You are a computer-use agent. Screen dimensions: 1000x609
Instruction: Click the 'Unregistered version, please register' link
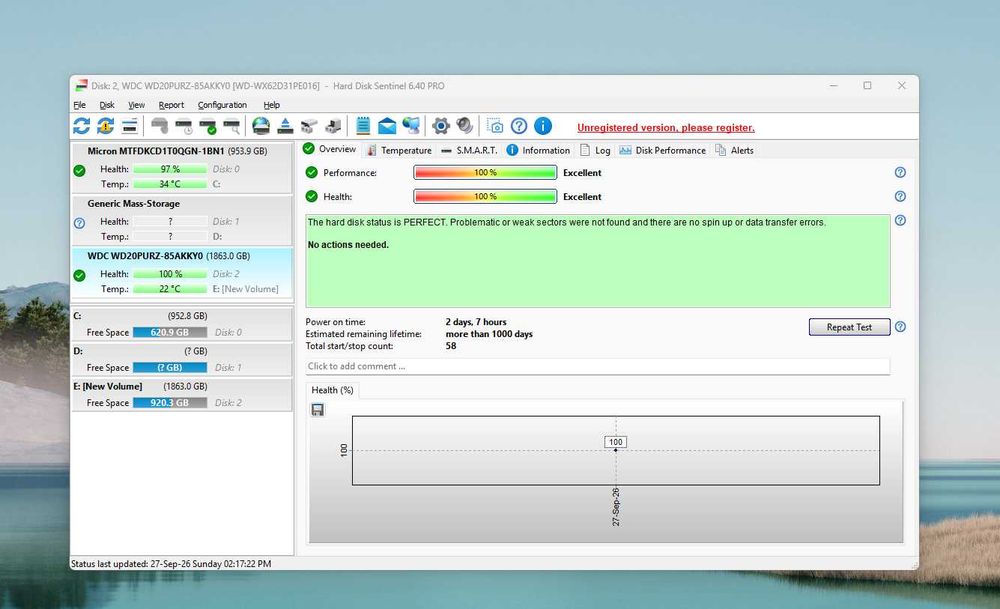(x=666, y=128)
